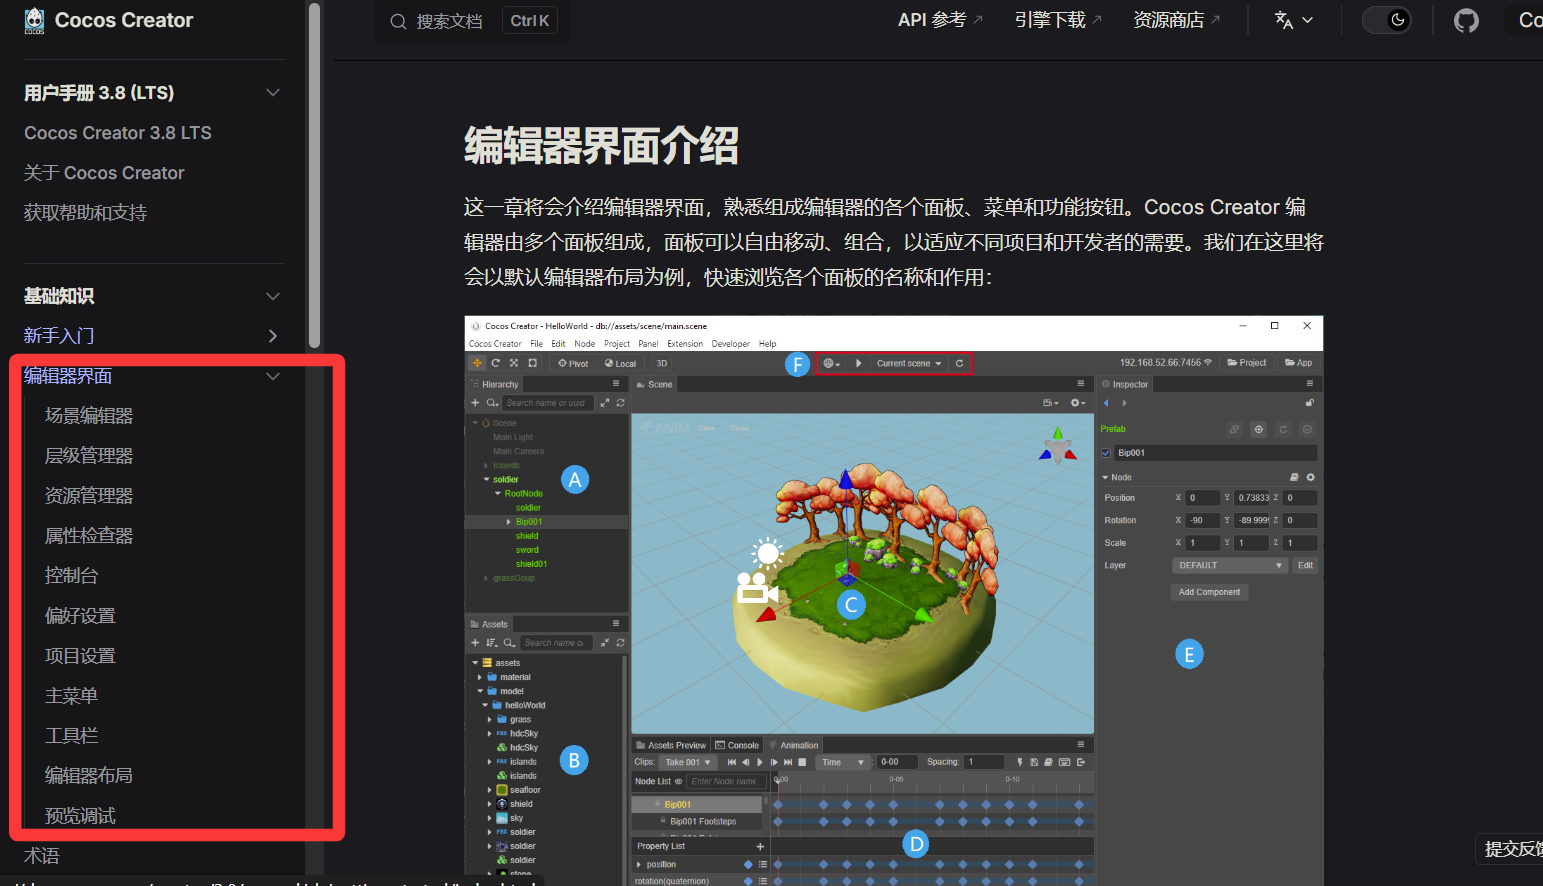
Task: Click the sidebar vertical scrollbar
Action: 314,176
